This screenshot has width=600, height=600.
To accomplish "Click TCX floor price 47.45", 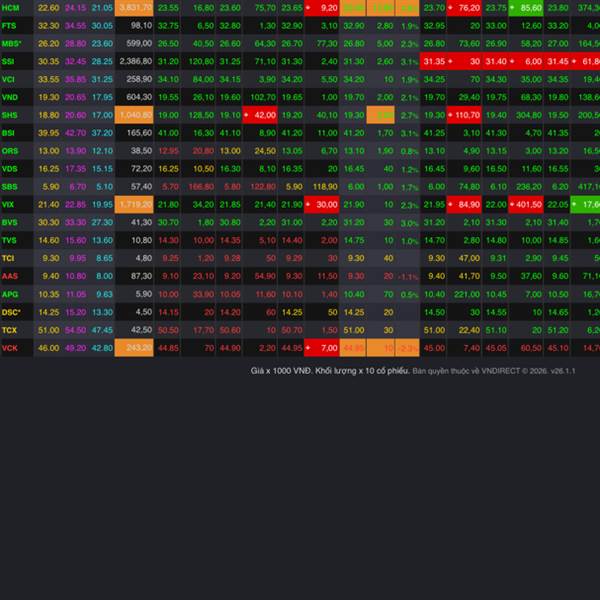I will coord(102,330).
